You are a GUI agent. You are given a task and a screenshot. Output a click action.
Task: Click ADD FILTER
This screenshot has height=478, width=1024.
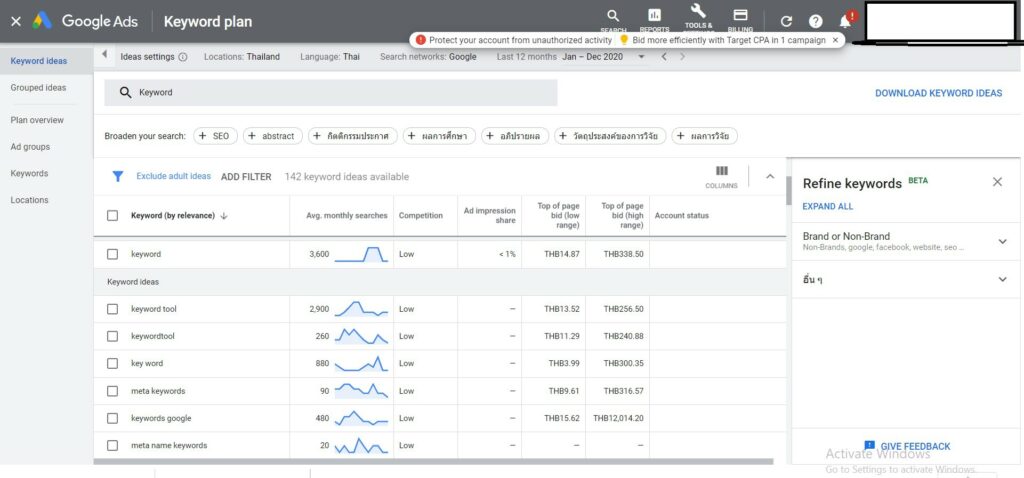246,176
